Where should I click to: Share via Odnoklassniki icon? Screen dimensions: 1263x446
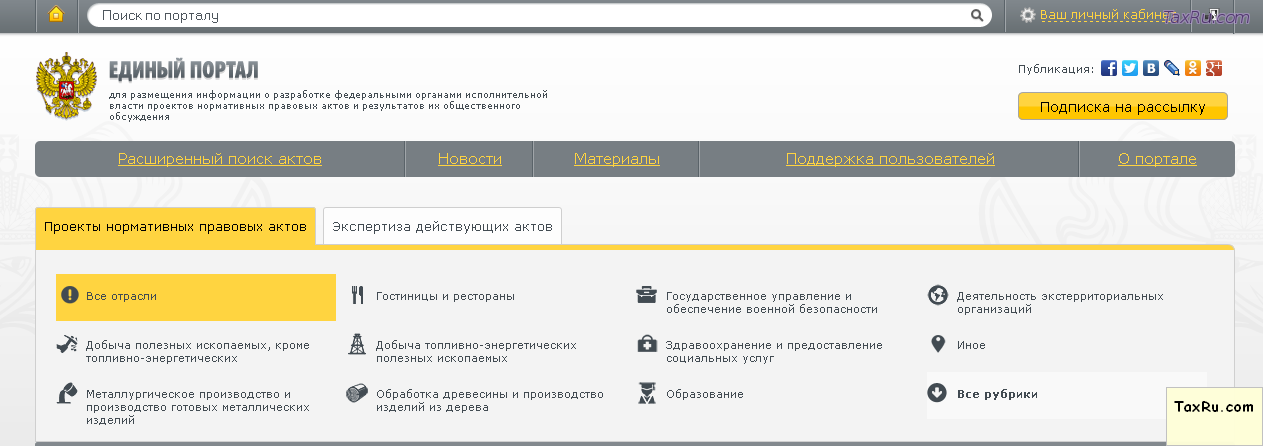coord(1193,68)
